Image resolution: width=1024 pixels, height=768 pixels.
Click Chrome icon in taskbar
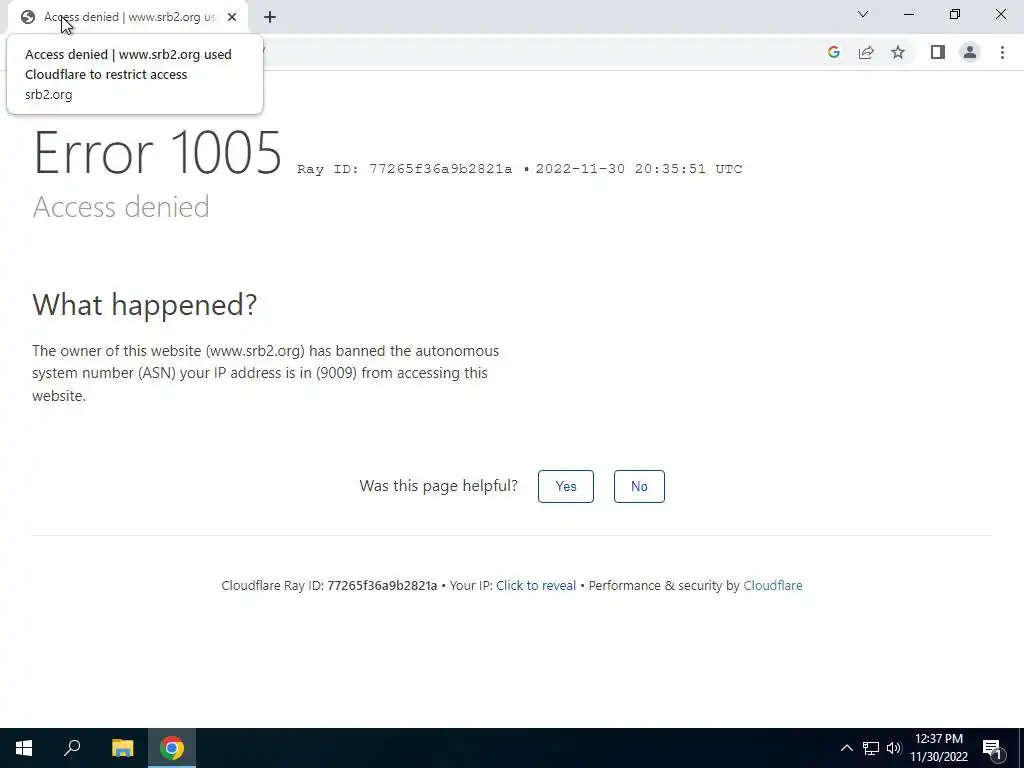(x=172, y=748)
